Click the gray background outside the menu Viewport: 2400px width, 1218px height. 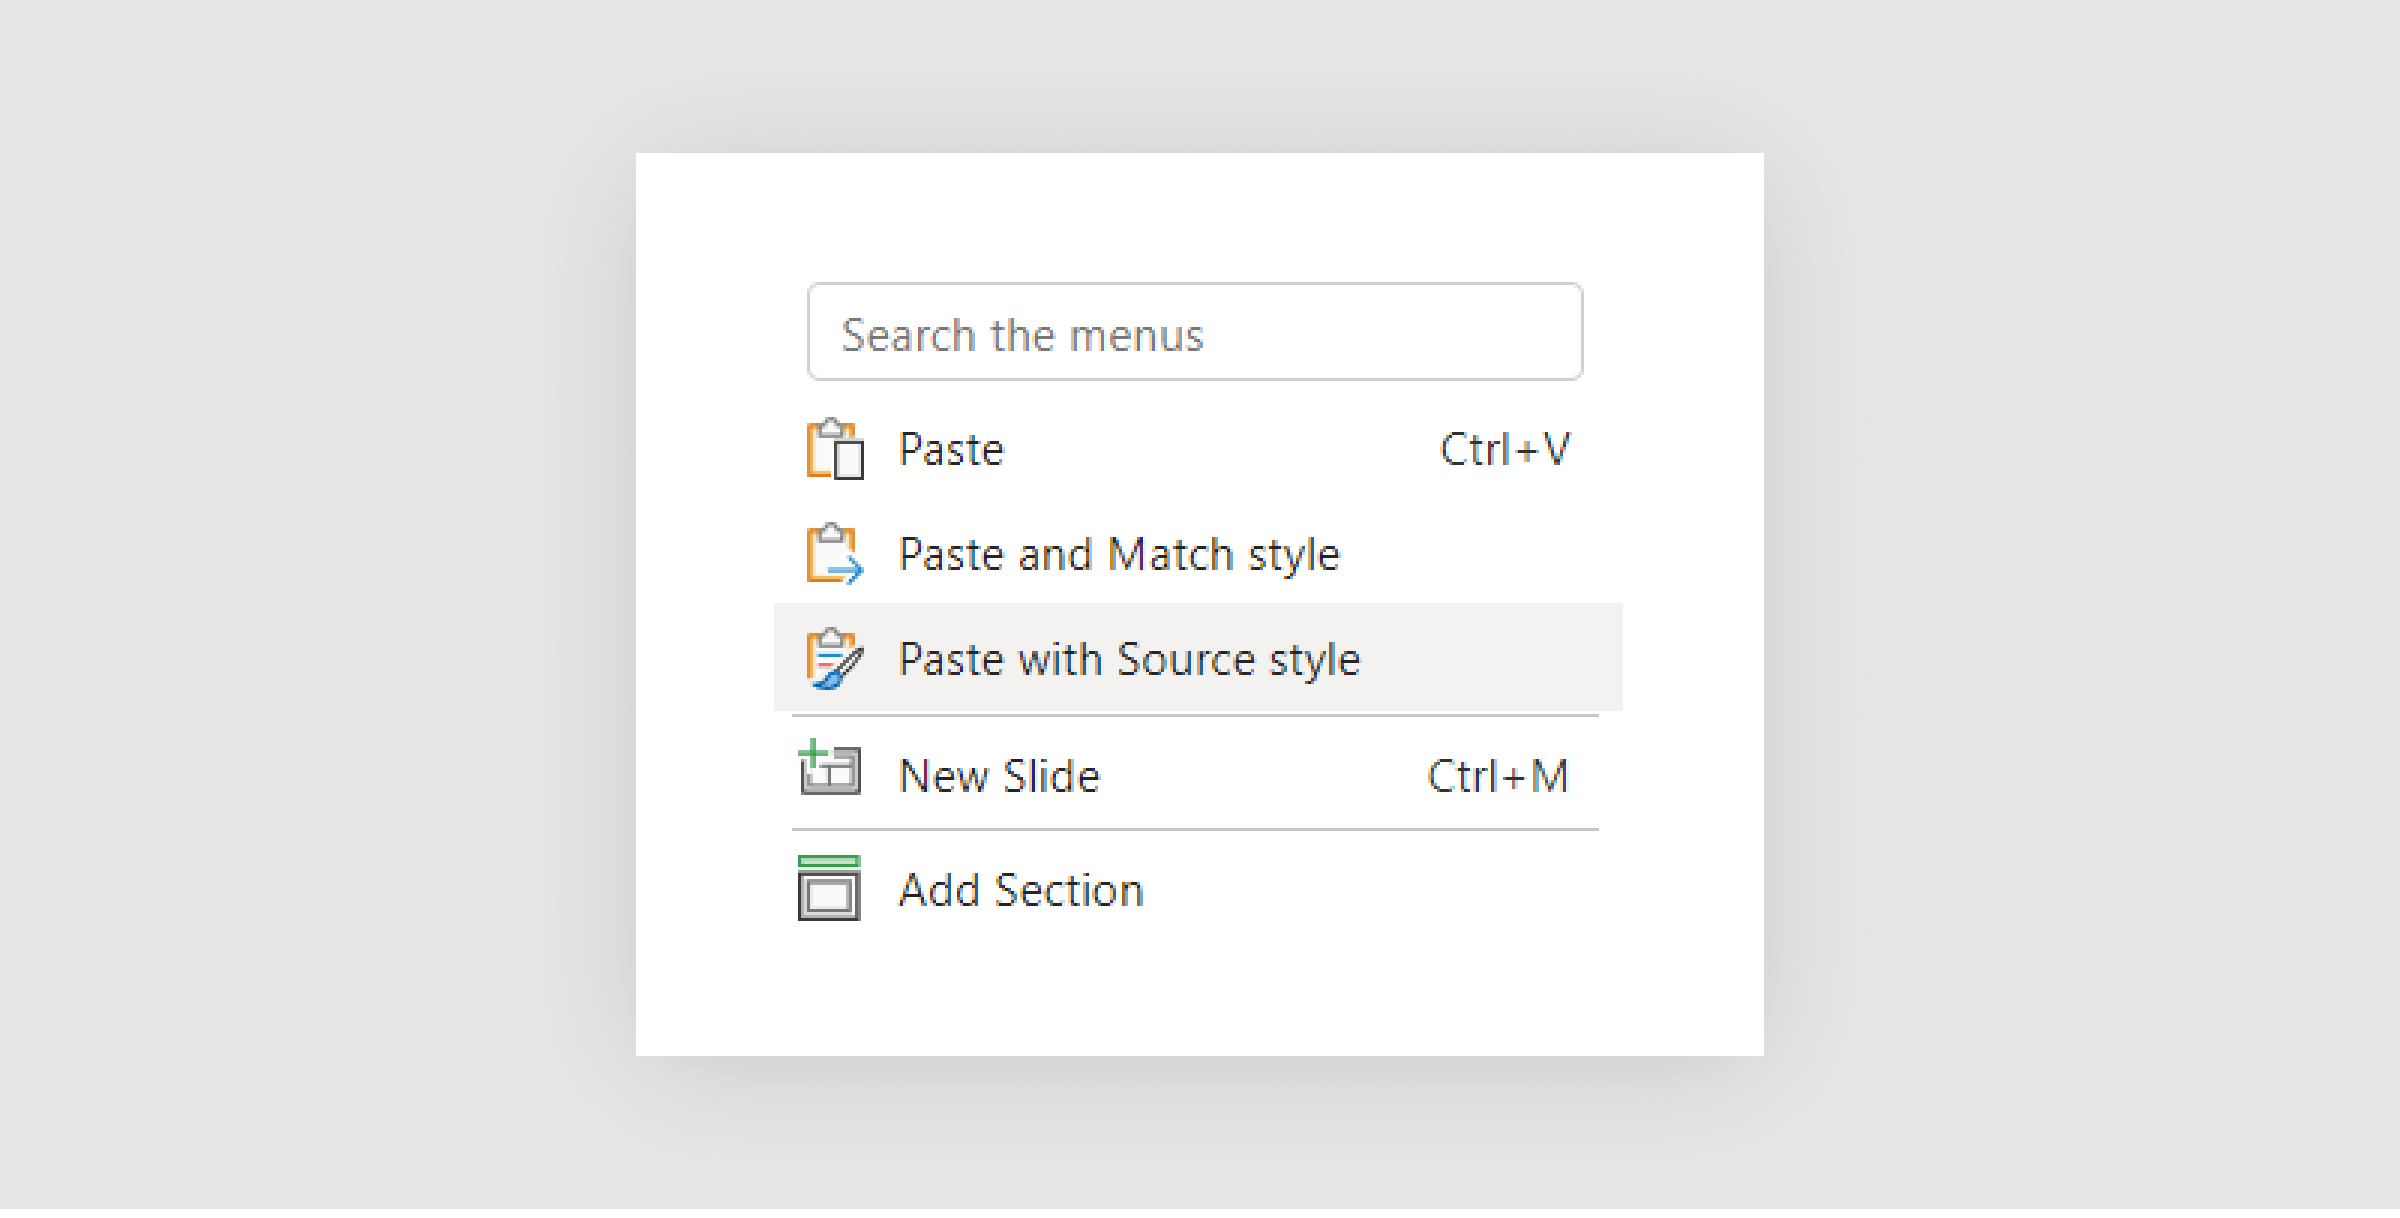coord(300,600)
